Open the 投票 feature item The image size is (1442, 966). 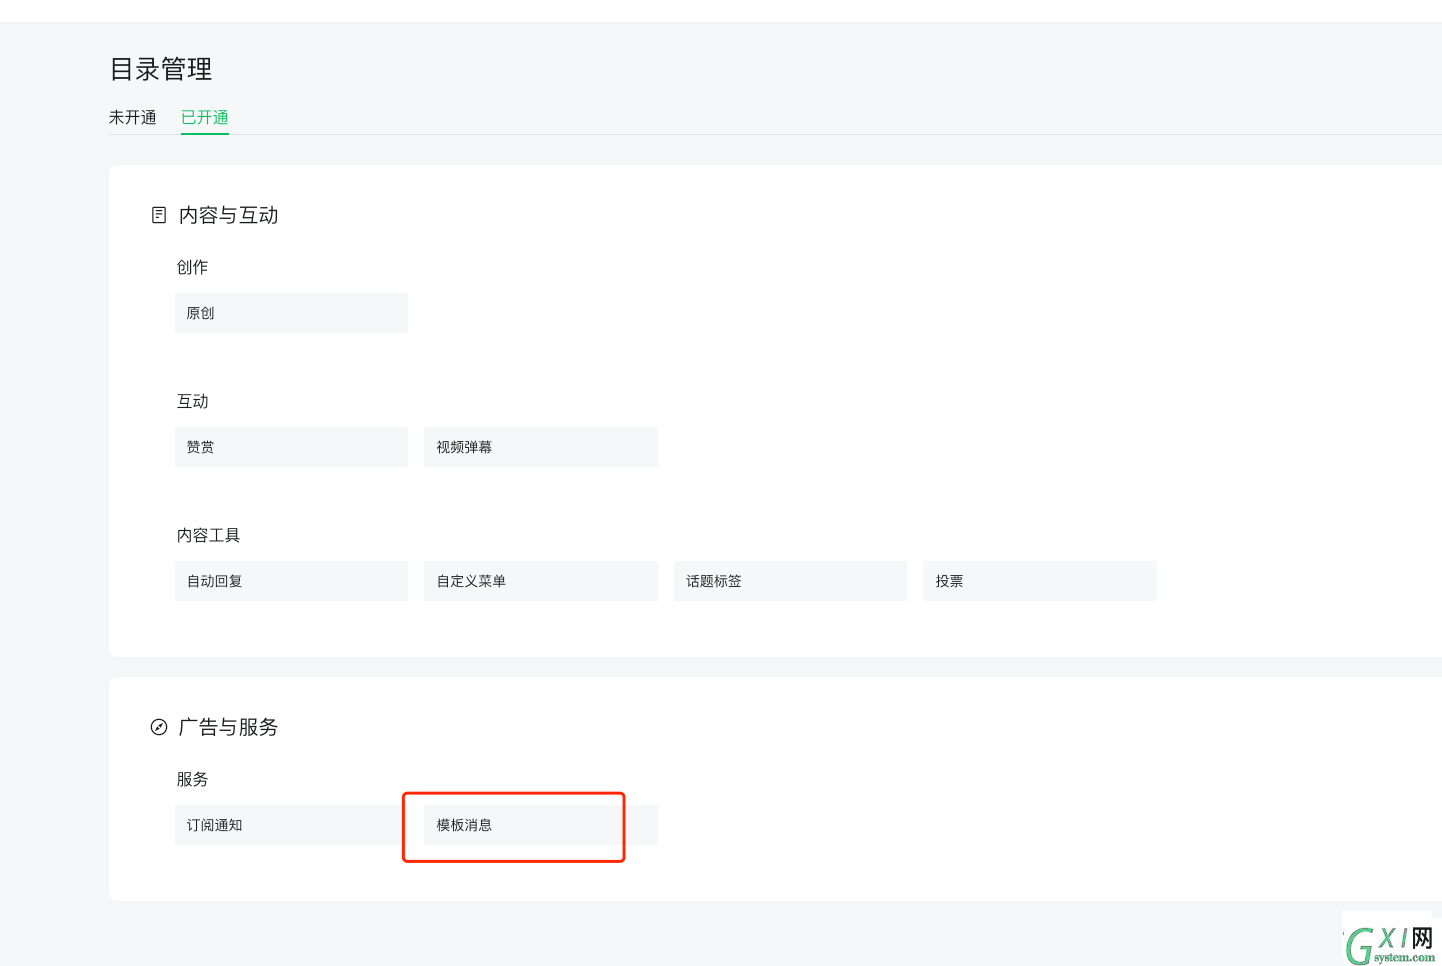[1040, 581]
